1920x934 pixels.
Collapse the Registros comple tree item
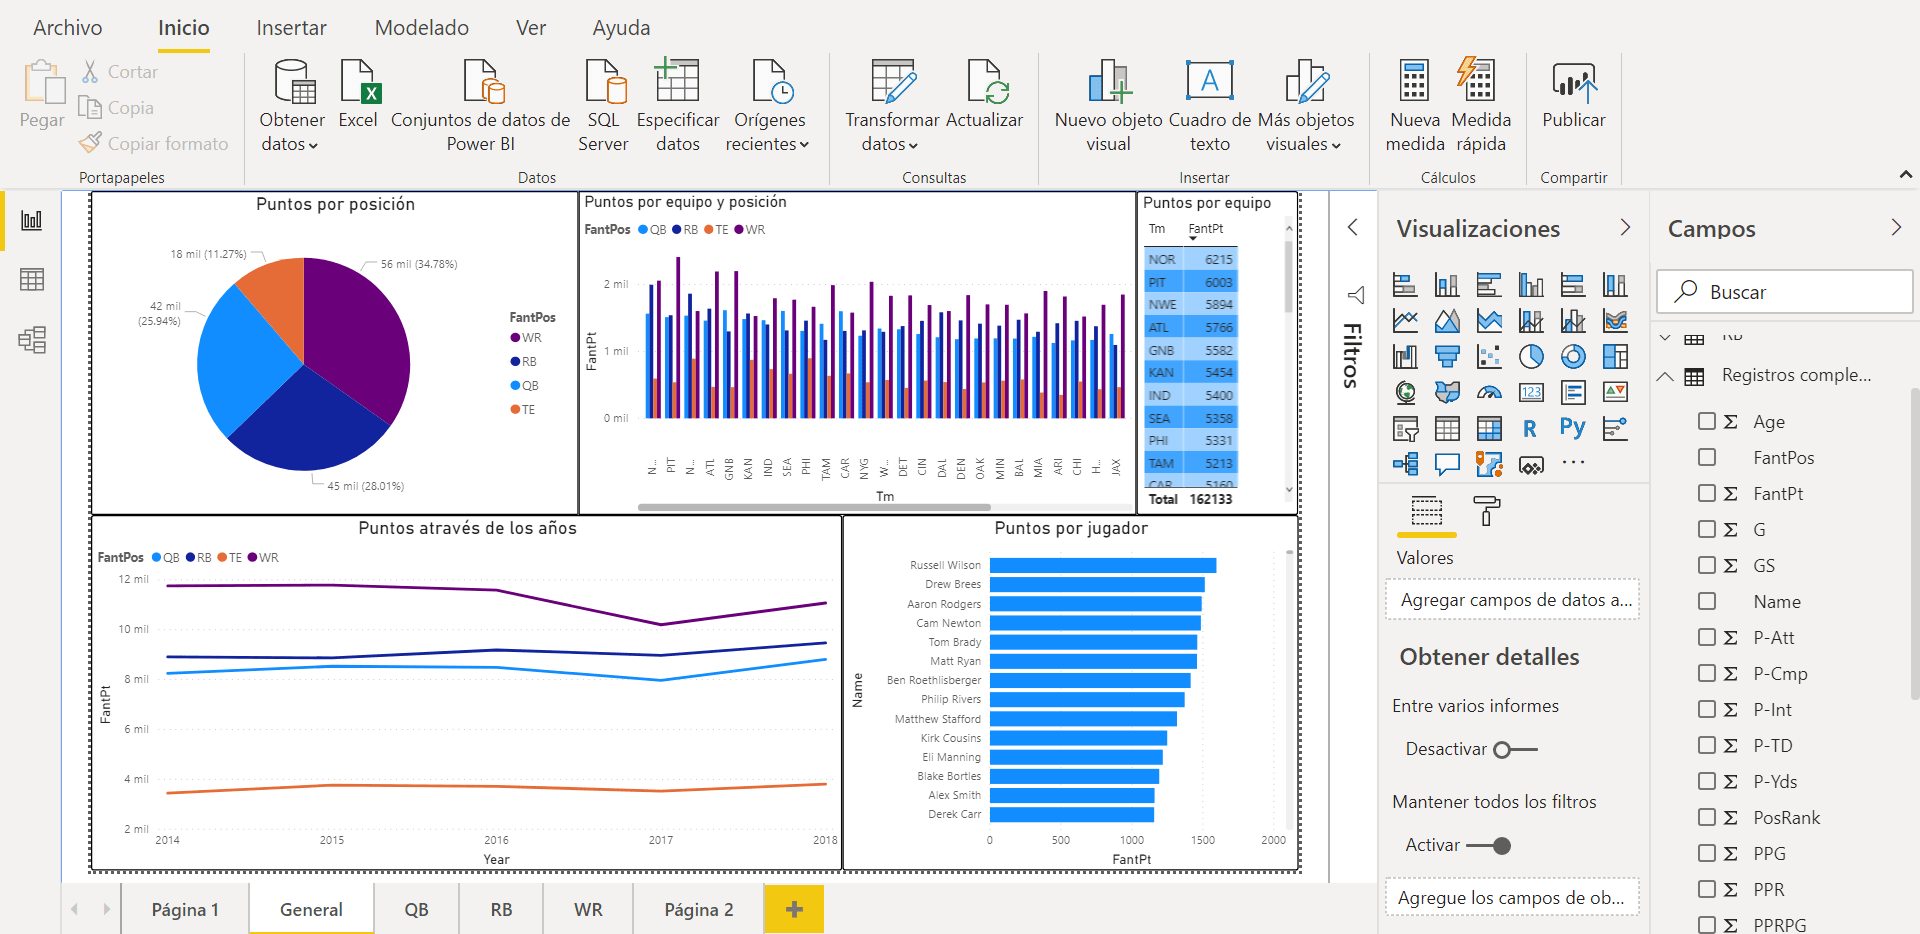click(1665, 375)
